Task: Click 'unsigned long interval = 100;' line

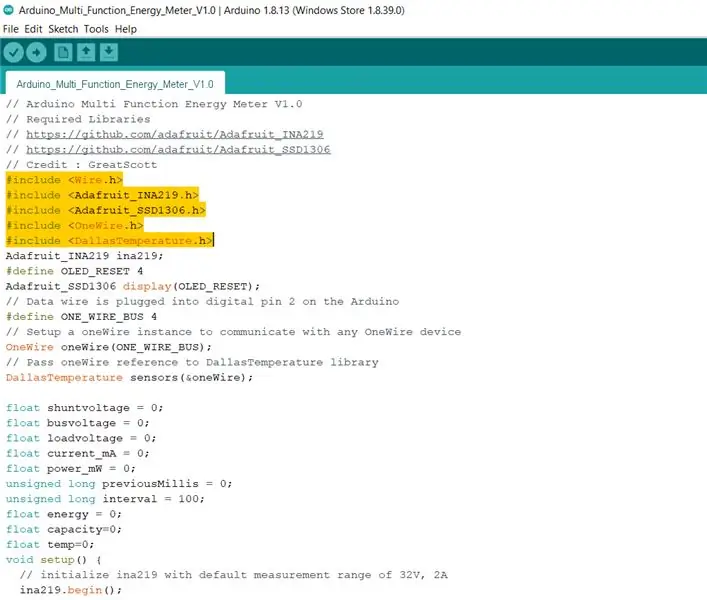Action: (105, 499)
